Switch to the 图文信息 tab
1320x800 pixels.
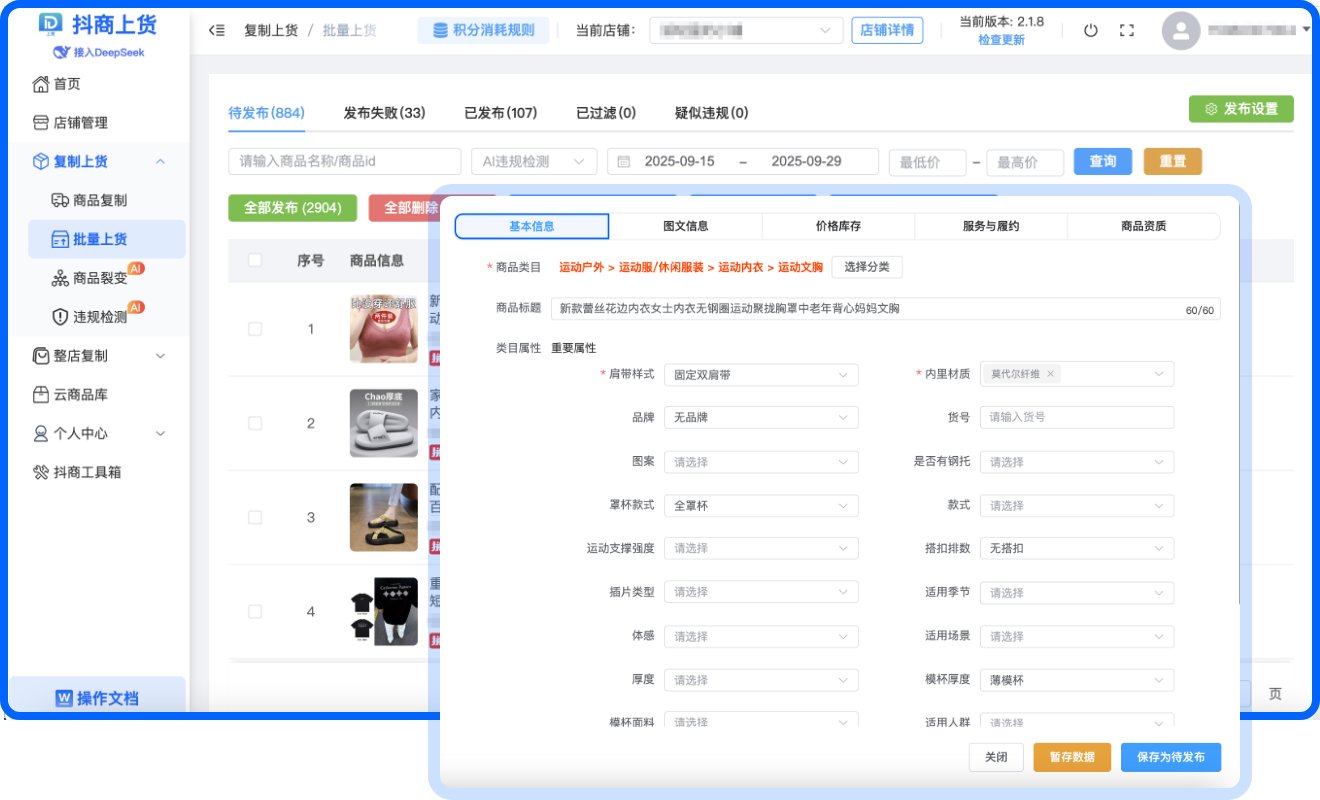click(685, 227)
